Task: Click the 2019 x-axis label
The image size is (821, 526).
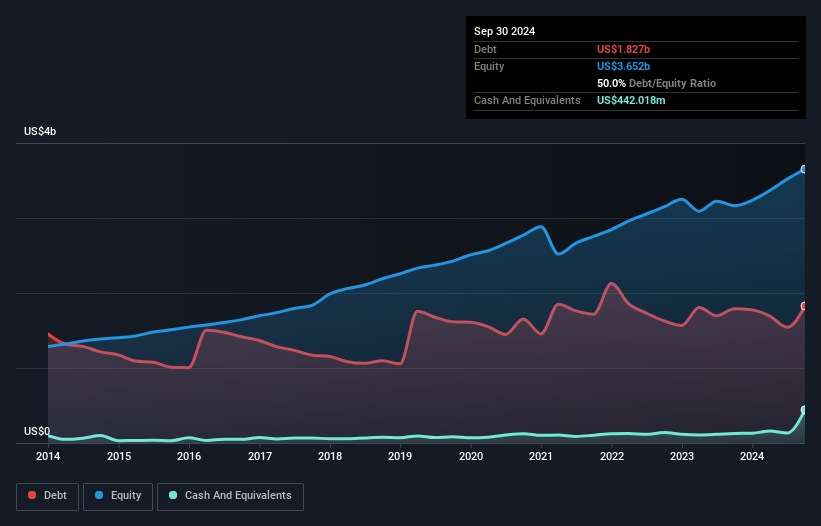Action: (x=400, y=456)
